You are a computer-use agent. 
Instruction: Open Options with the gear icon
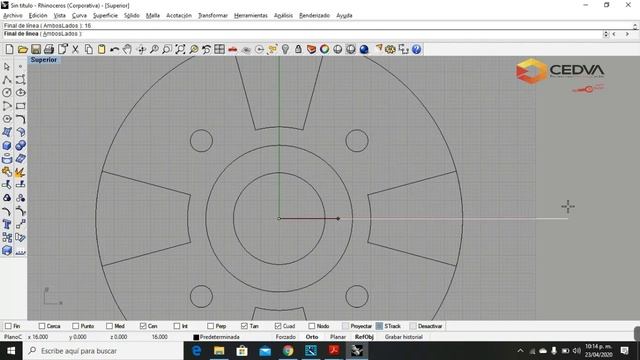point(390,49)
